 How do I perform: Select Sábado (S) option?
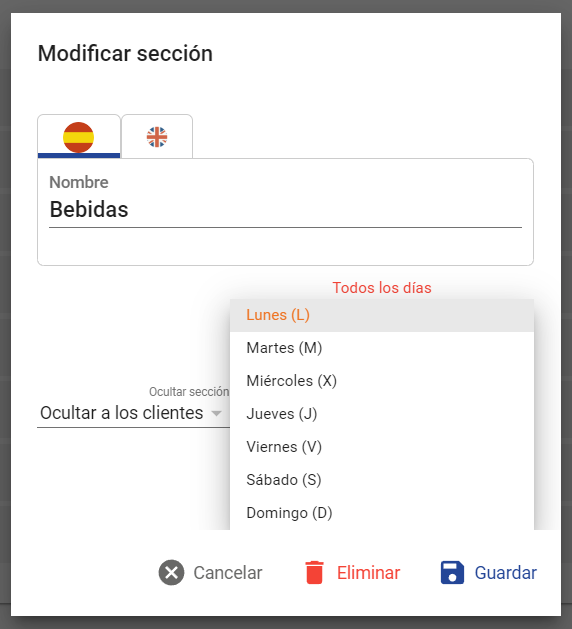point(382,480)
